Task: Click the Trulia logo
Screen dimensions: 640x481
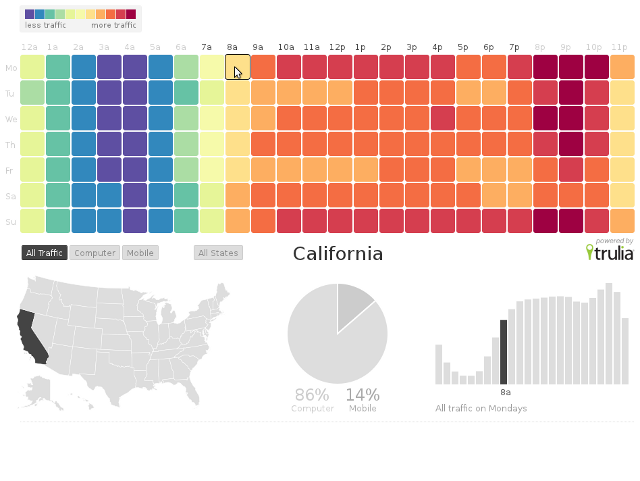Action: coord(610,252)
